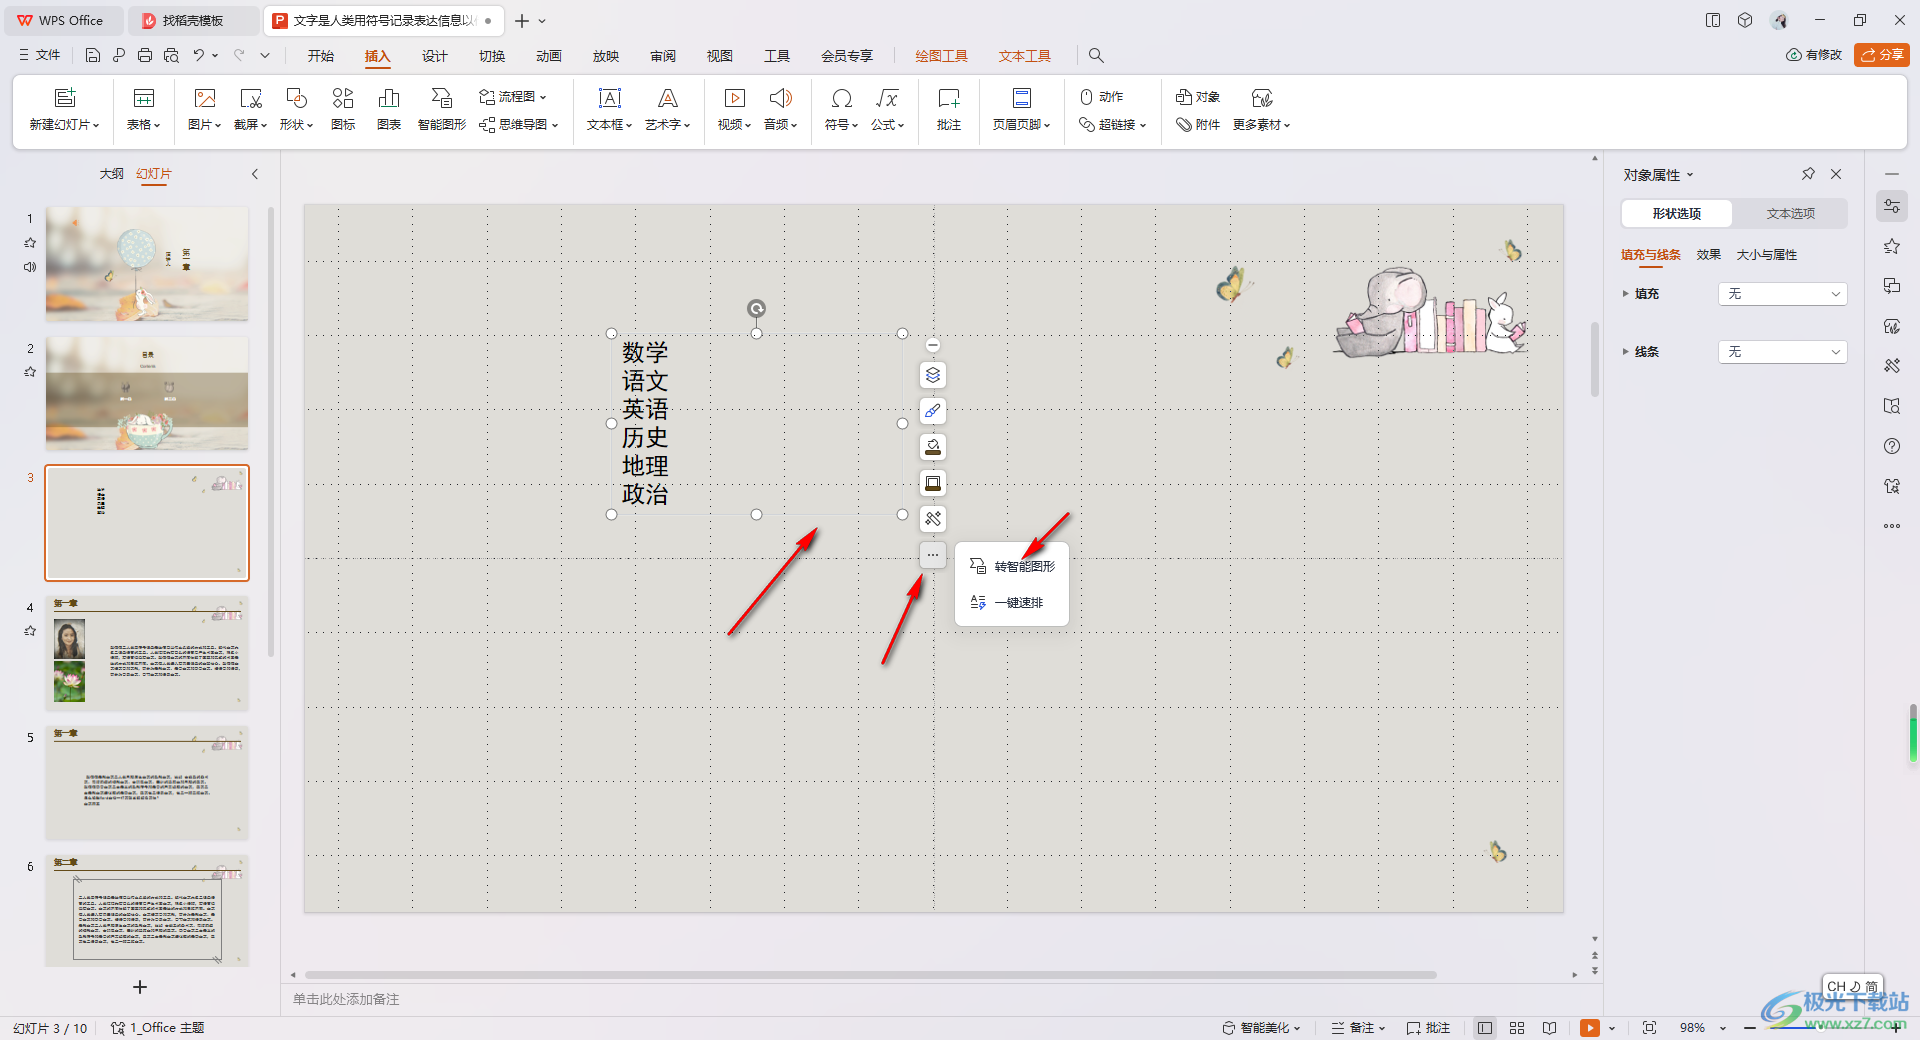The height and width of the screenshot is (1040, 1920).
Task: Click the New Slide icon
Action: (x=65, y=97)
